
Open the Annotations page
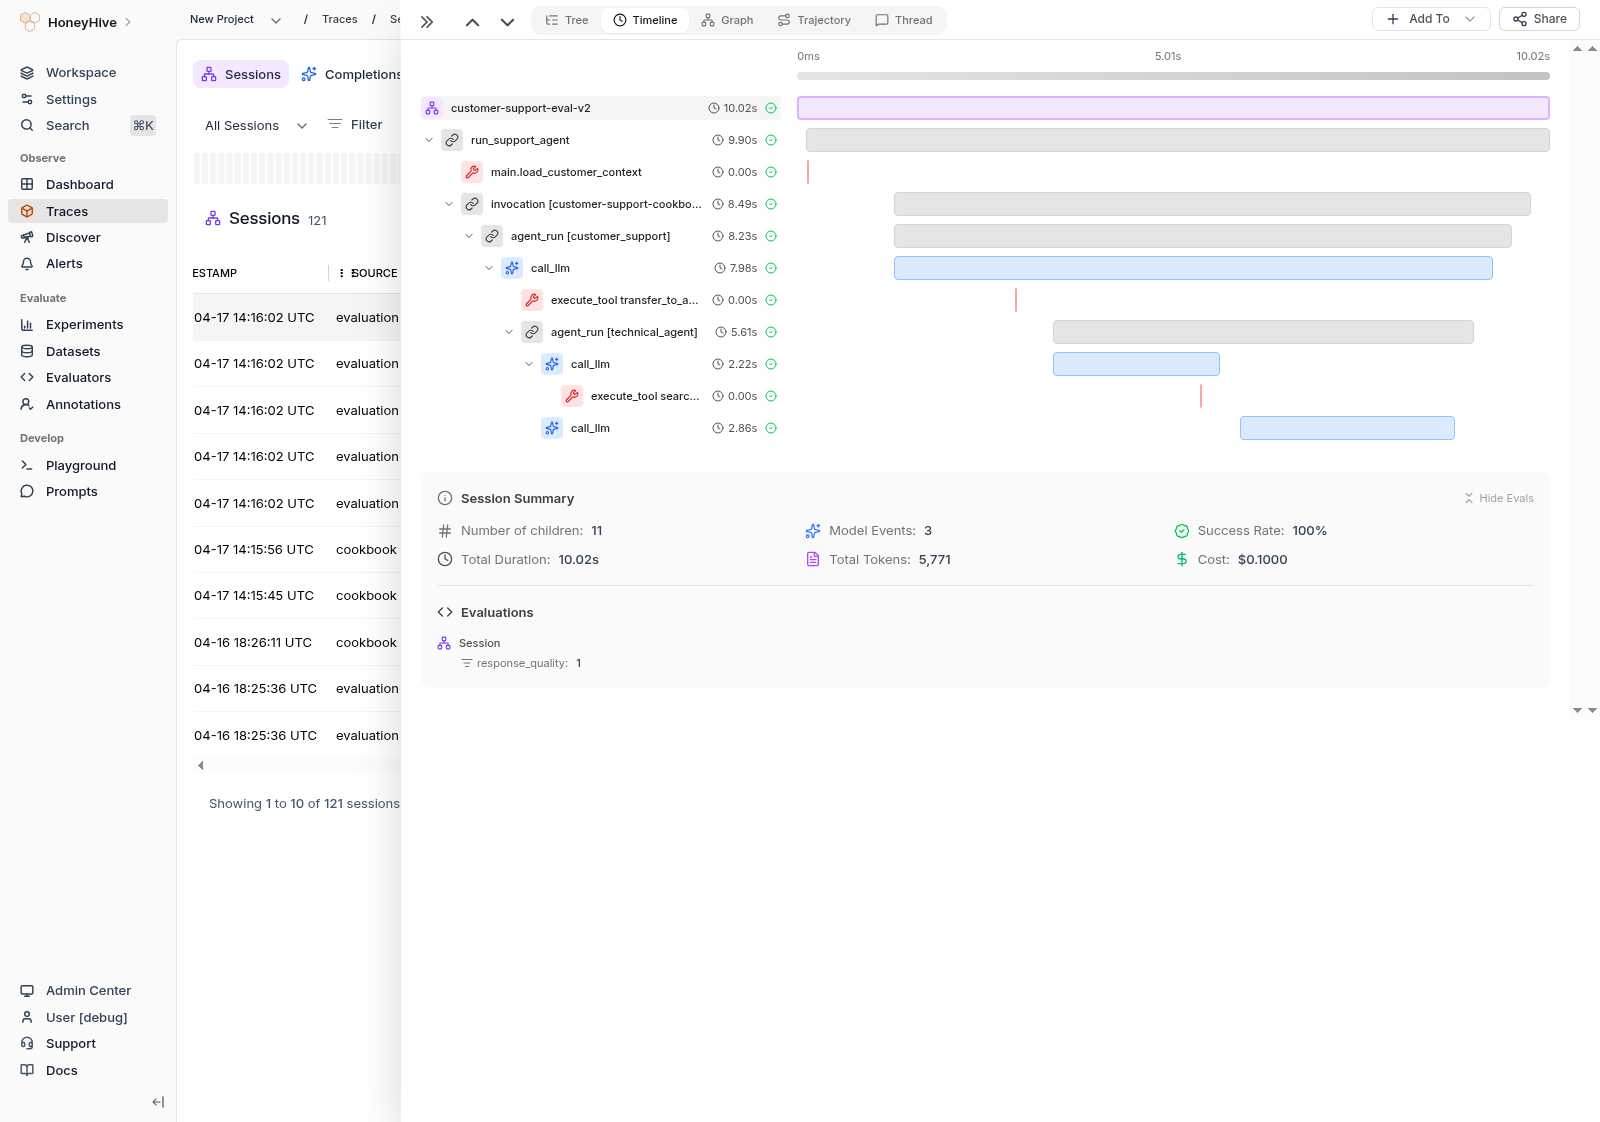[x=82, y=404]
